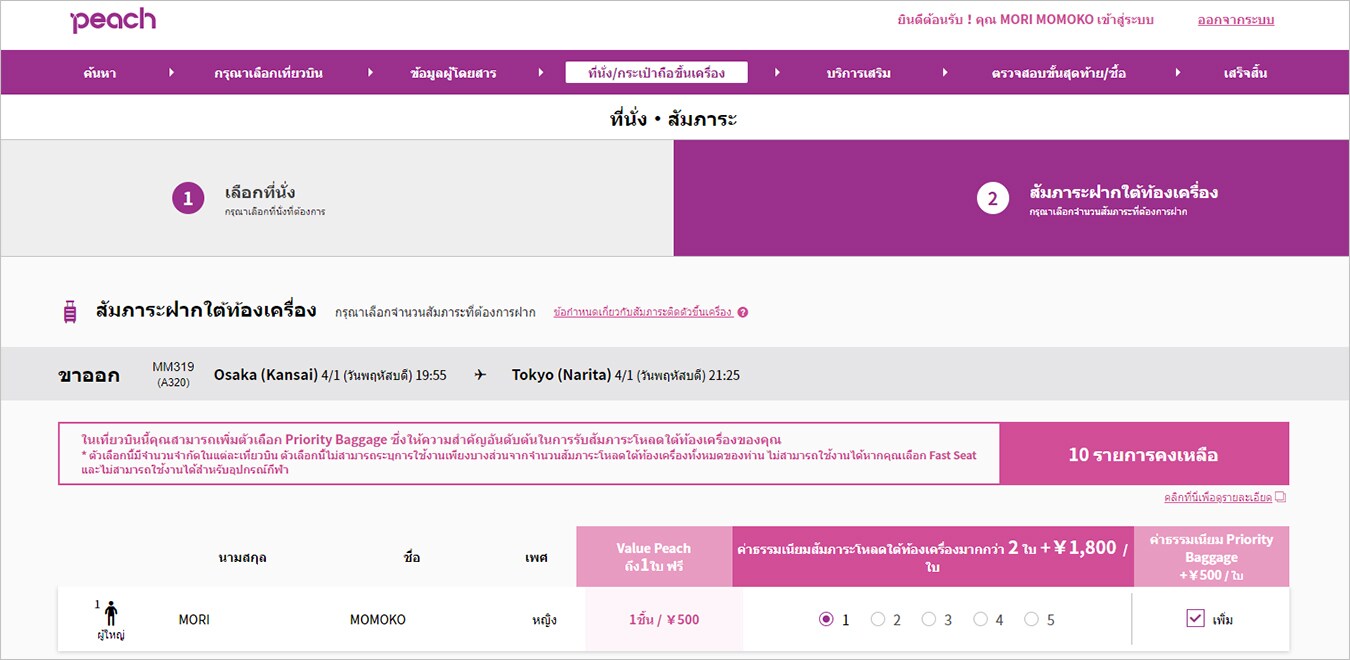Click the Peach logo
The height and width of the screenshot is (660, 1350).
click(113, 20)
